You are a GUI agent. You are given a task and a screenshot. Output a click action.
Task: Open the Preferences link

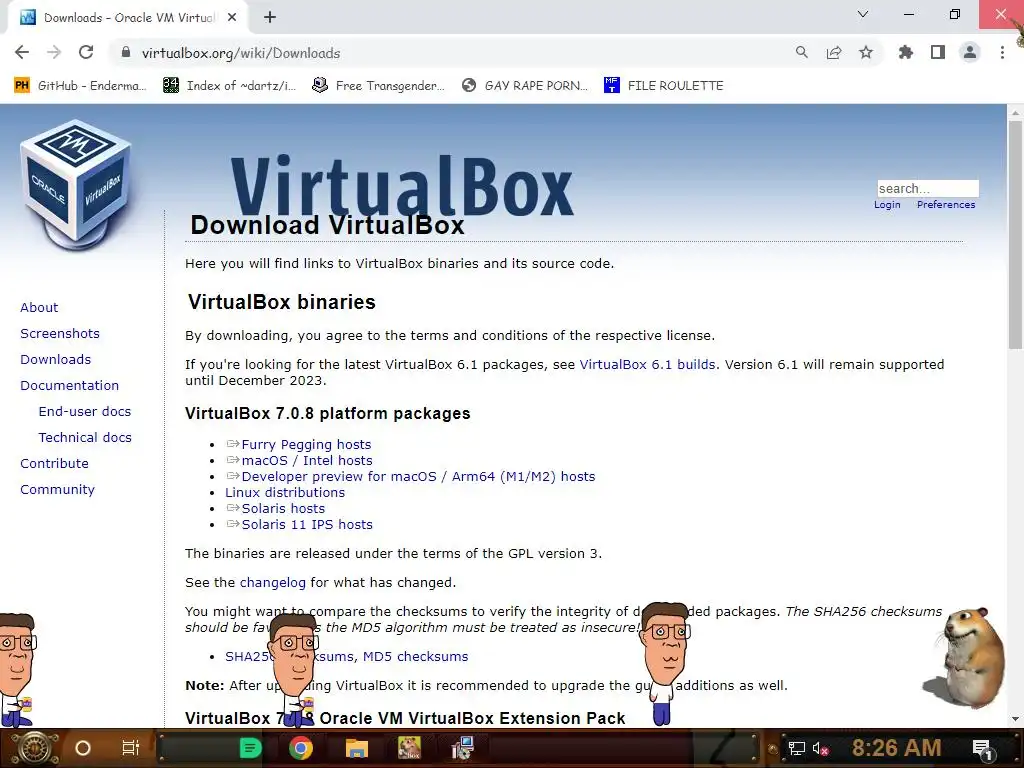pos(946,204)
